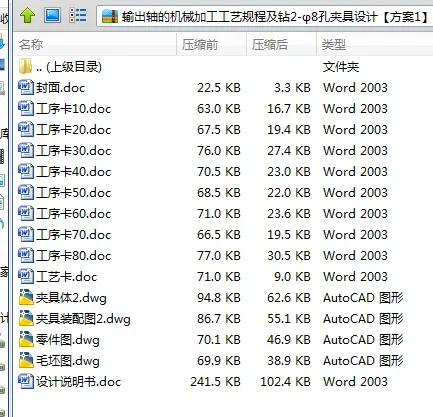Click file name 零件图.dwg
The image size is (433, 417).
point(68,340)
